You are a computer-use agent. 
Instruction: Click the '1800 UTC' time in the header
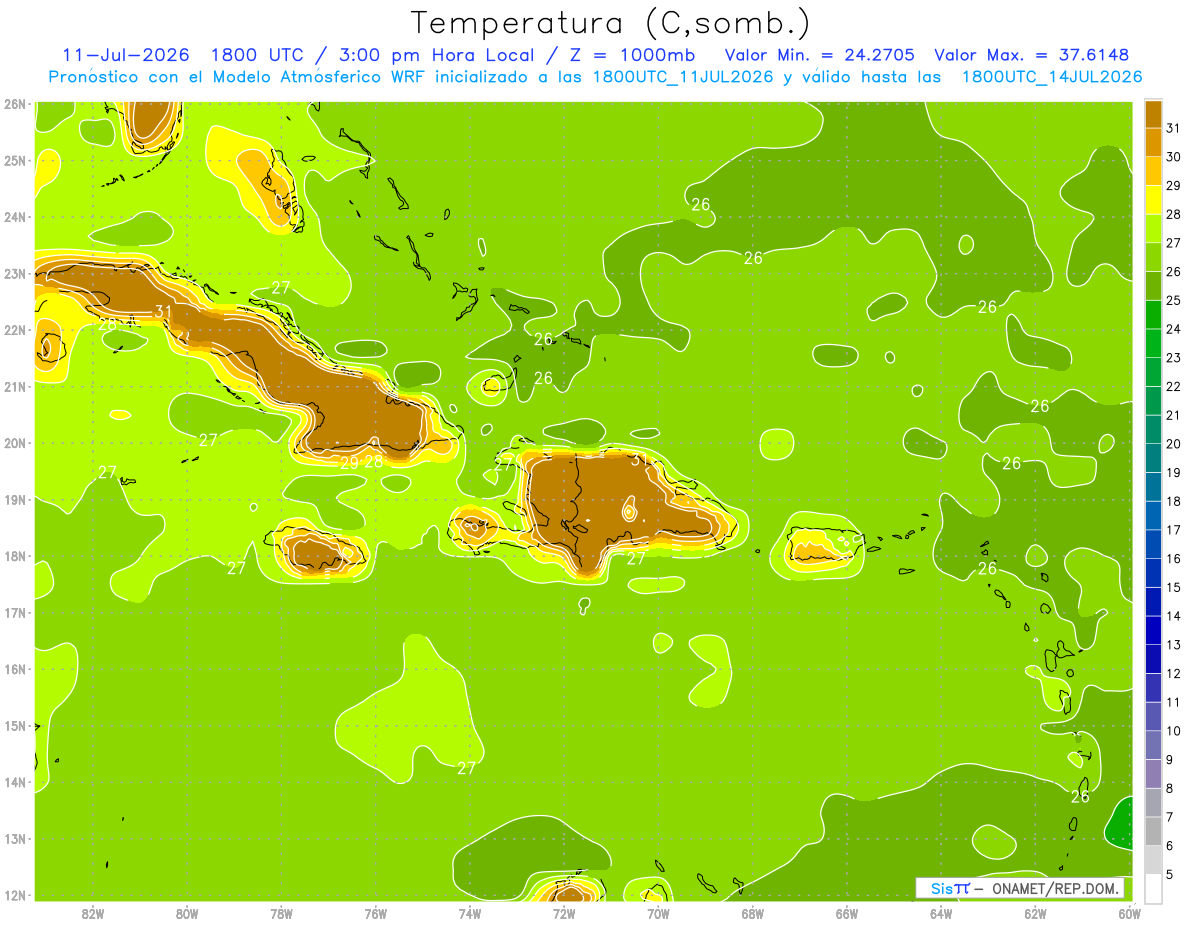point(256,55)
